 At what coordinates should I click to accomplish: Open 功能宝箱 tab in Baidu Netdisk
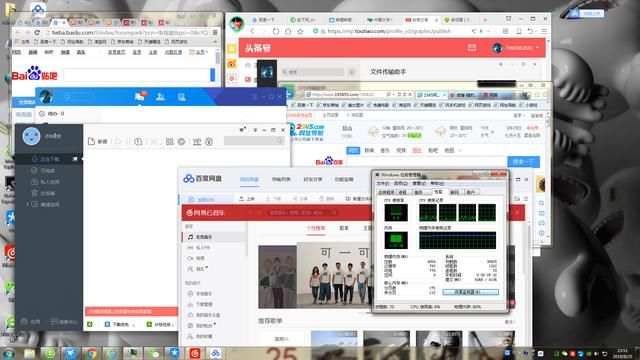pyautogui.click(x=344, y=179)
